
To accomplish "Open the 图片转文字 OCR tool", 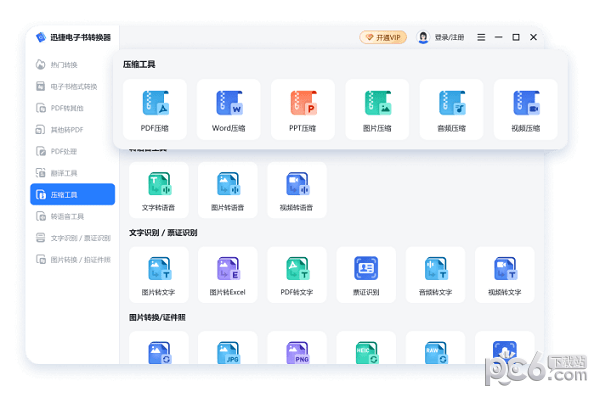I will [158, 275].
